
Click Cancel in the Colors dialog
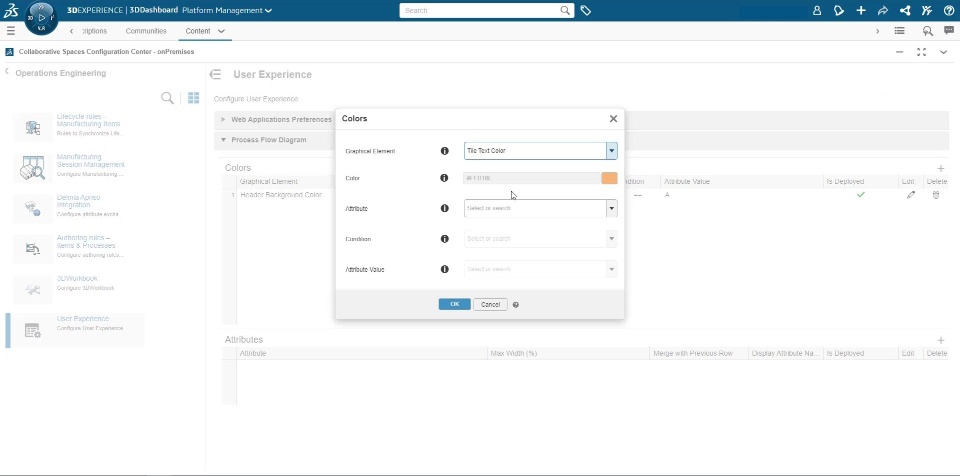coord(490,304)
